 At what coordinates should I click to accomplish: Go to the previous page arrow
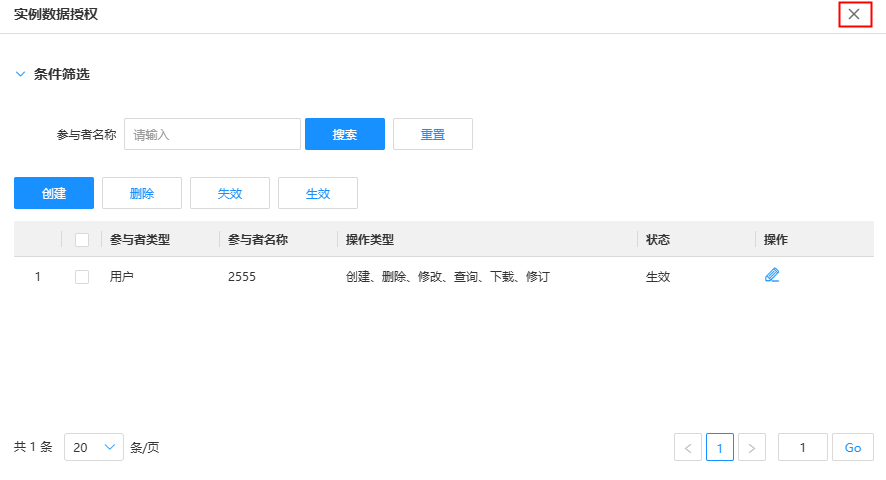[x=688, y=447]
